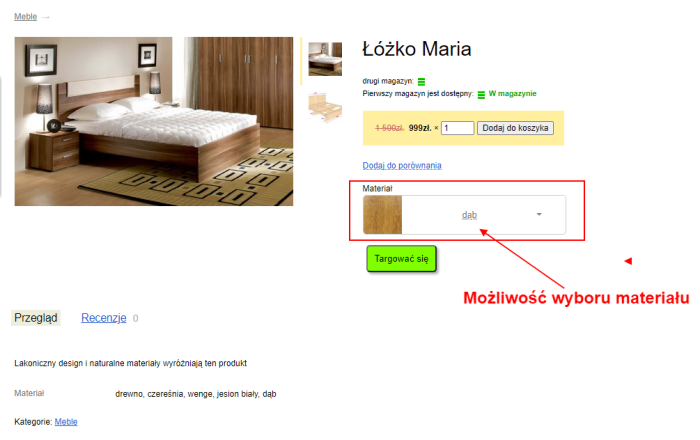Switch to the Recenzje tab
Viewport: 700px width, 440px height.
tap(104, 318)
